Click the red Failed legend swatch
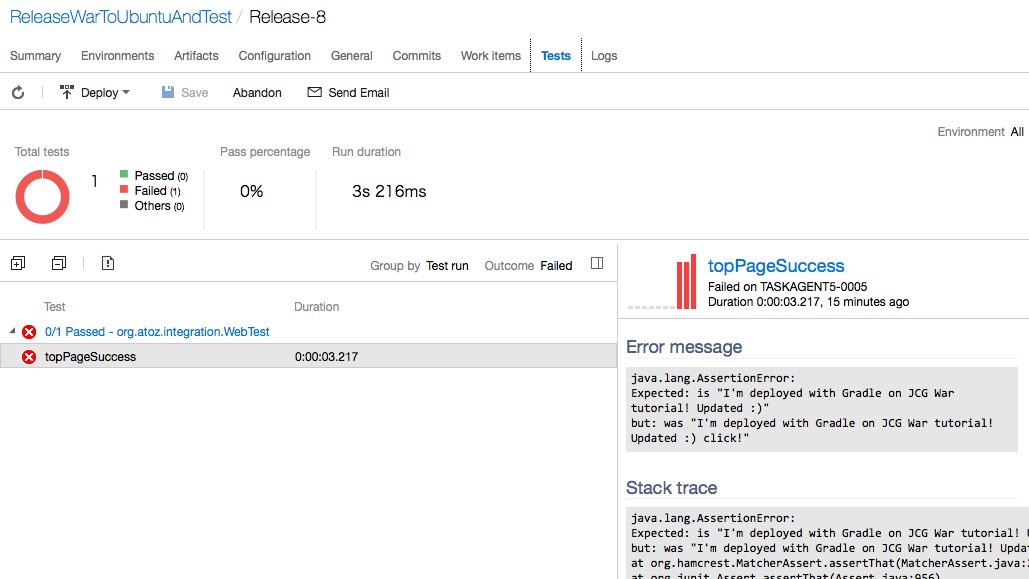Viewport: 1029px width, 579px height. click(124, 189)
